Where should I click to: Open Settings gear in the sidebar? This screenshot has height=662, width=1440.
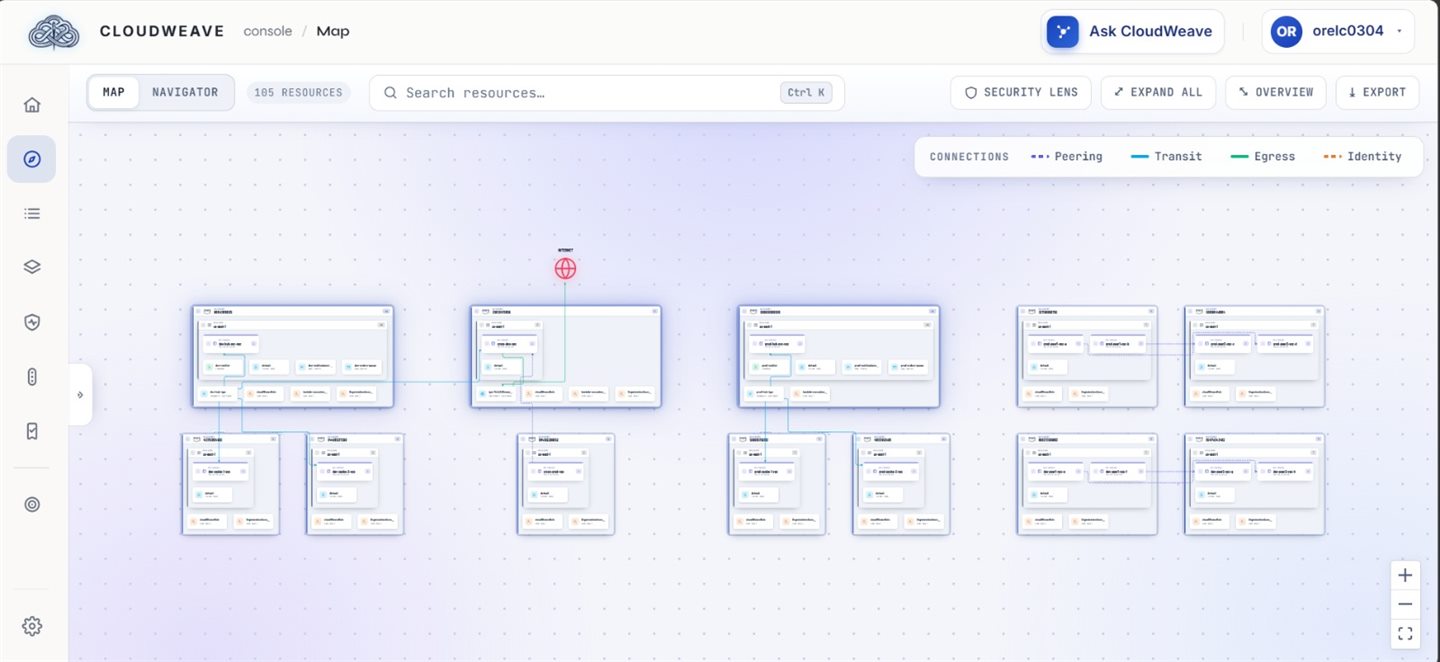pos(32,626)
